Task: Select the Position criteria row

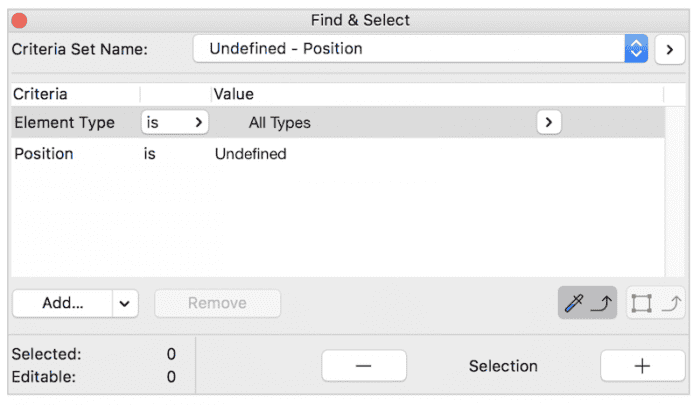Action: (x=338, y=154)
